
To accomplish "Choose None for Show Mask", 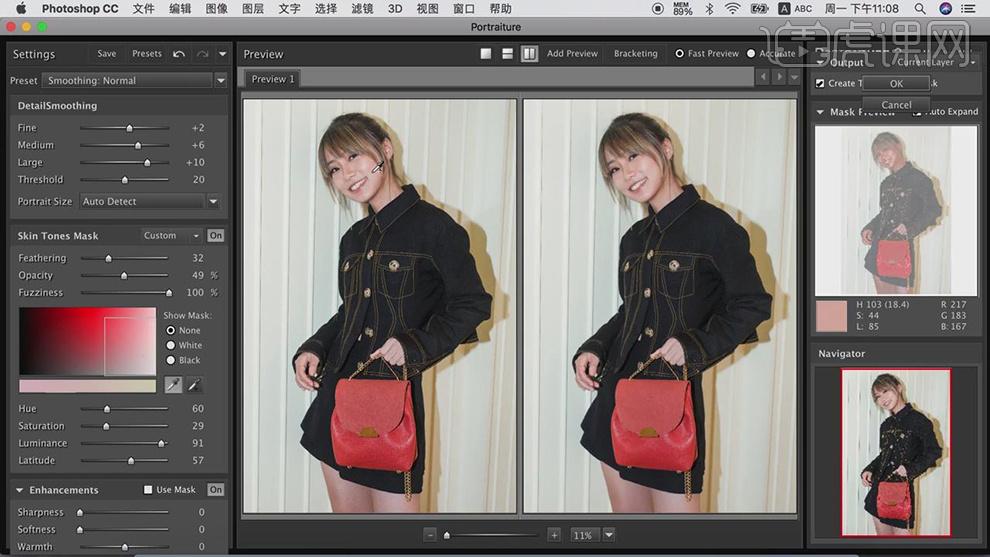I will pyautogui.click(x=170, y=330).
